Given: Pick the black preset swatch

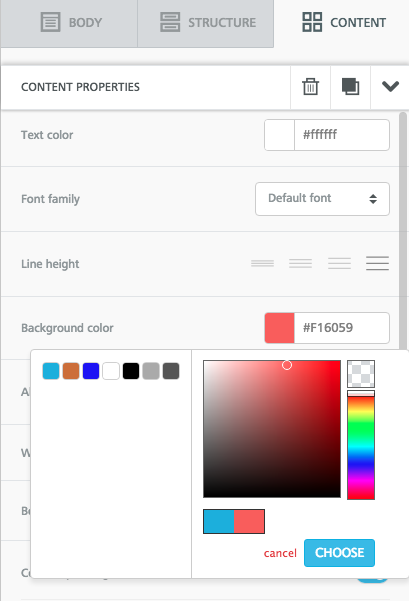Looking at the screenshot, I should tap(131, 371).
